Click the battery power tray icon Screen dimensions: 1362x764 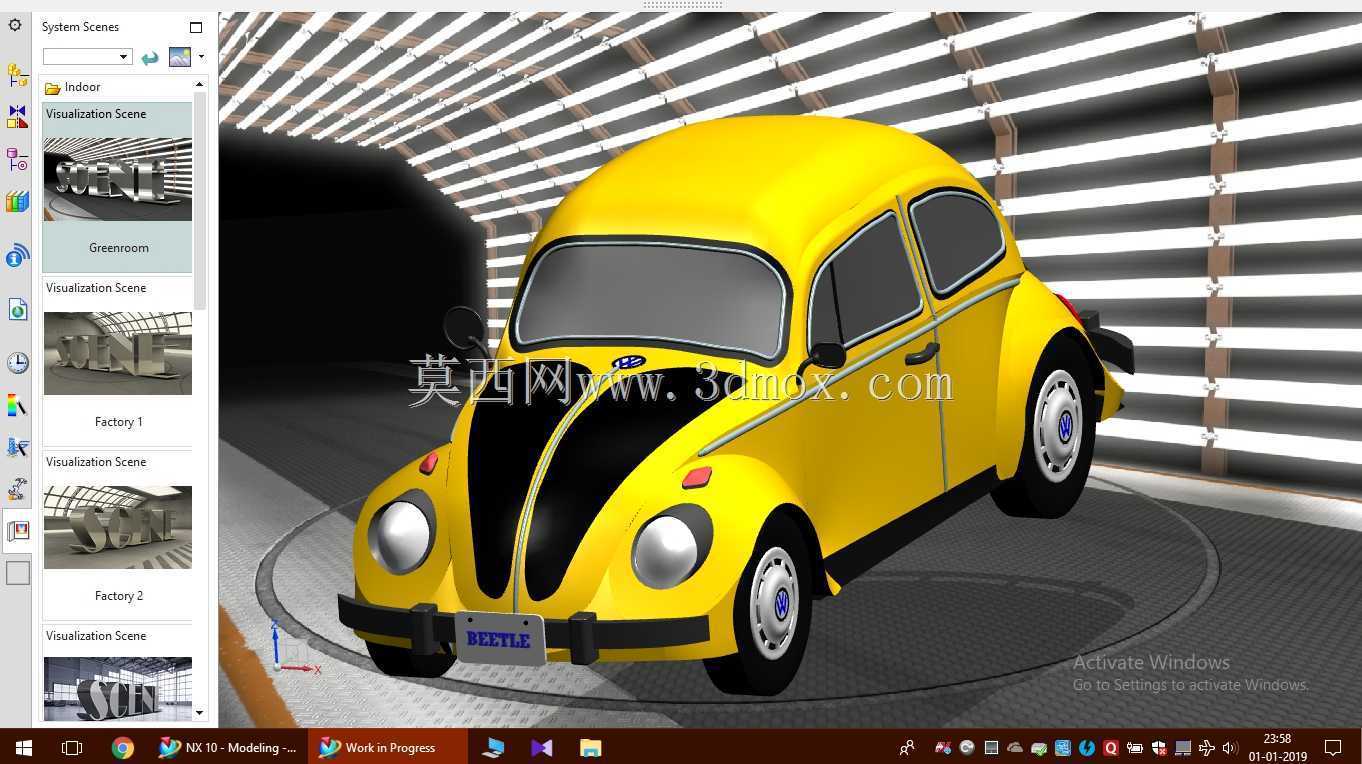(1135, 747)
